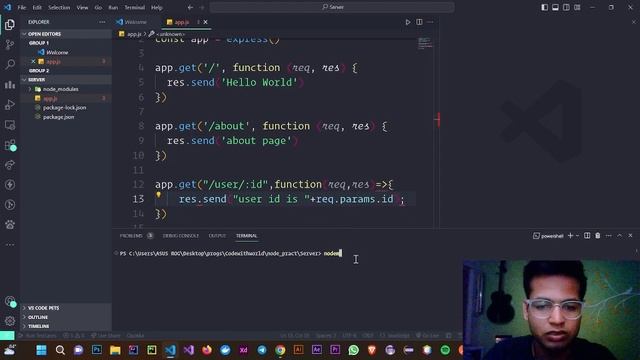640x360 pixels.
Task: Open the Explorer view in activity bar
Action: point(10,24)
